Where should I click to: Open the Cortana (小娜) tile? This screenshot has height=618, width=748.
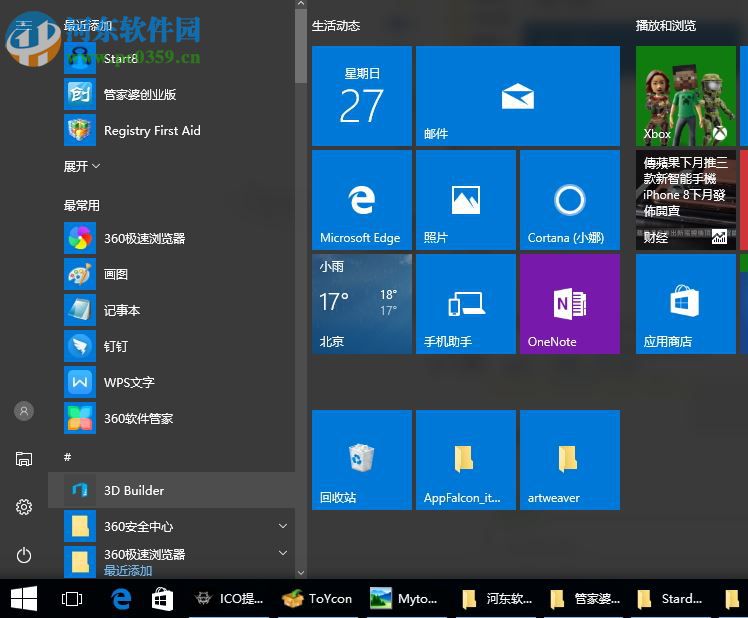570,200
